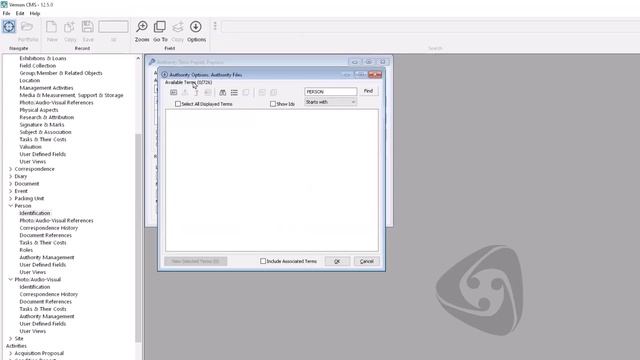The height and width of the screenshot is (360, 640).
Task: Select Research & Attribution in the tree
Action: [x=47, y=117]
